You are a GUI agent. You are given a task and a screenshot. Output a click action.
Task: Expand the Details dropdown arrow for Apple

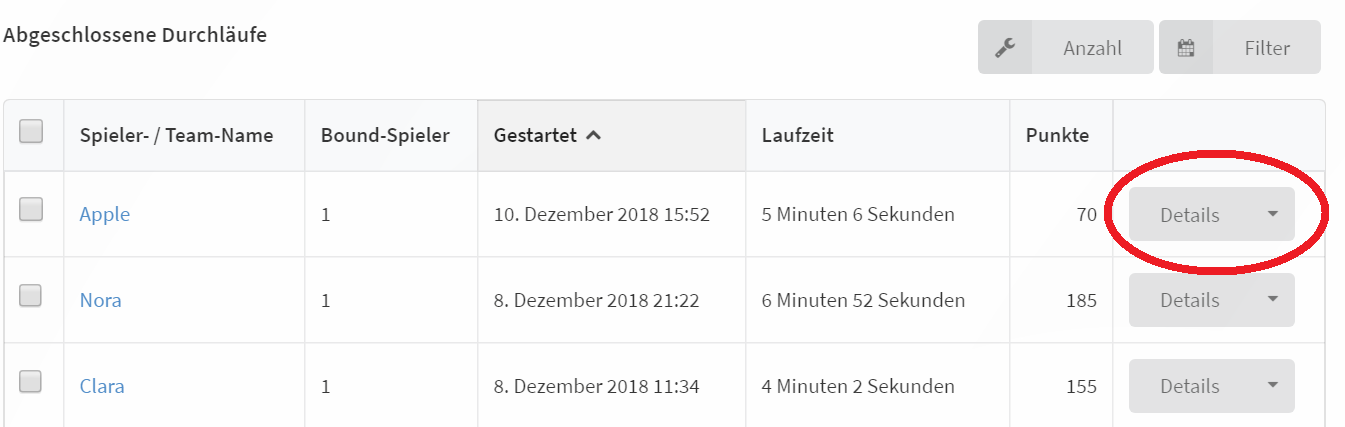(1272, 214)
